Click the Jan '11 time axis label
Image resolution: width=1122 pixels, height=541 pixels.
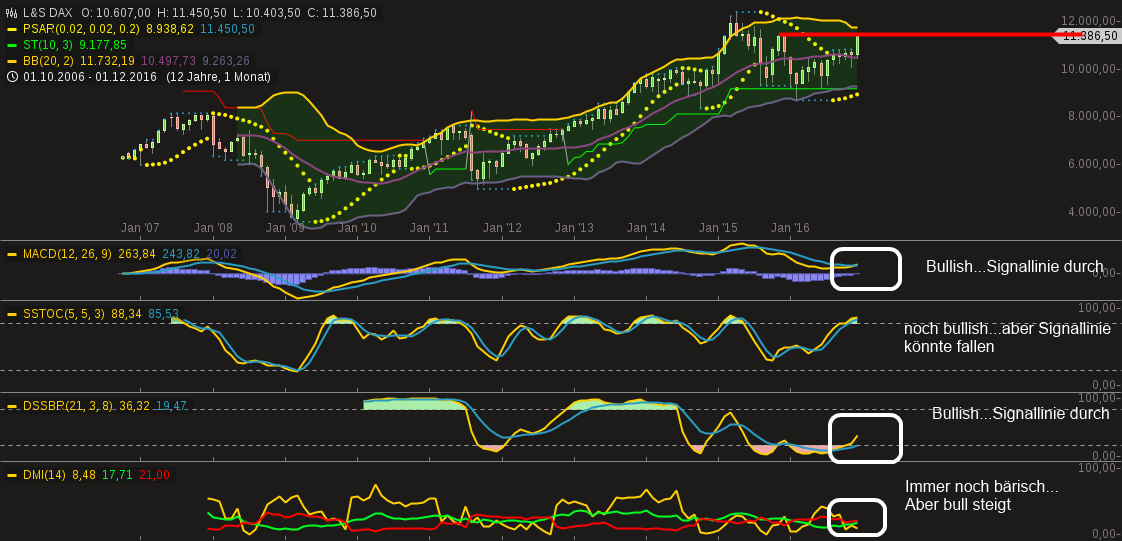[429, 228]
